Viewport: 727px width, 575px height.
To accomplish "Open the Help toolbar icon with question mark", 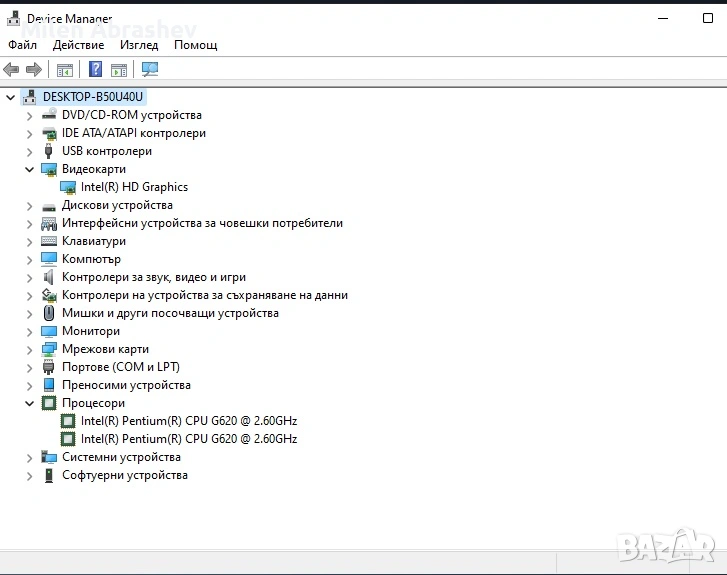I will 95,69.
